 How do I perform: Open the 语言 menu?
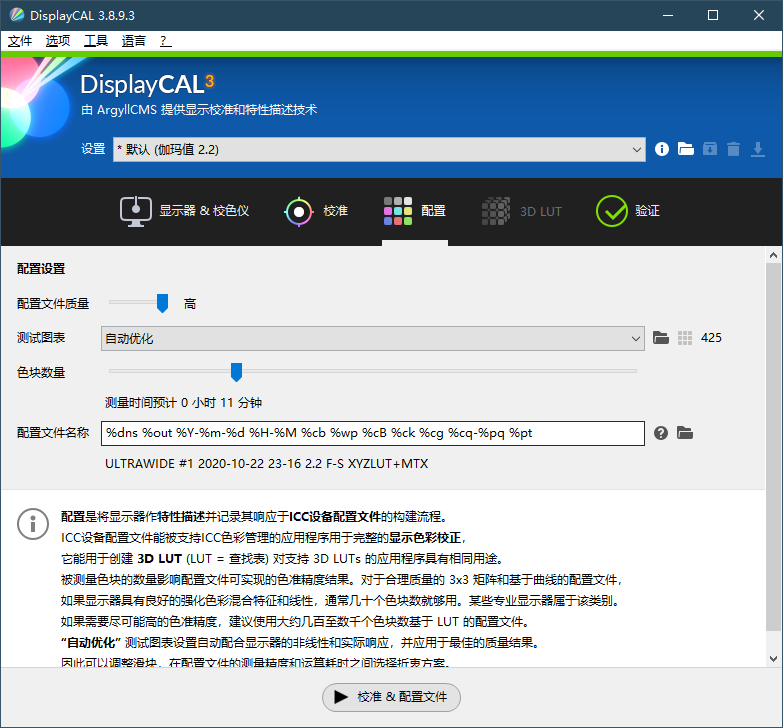[x=134, y=41]
